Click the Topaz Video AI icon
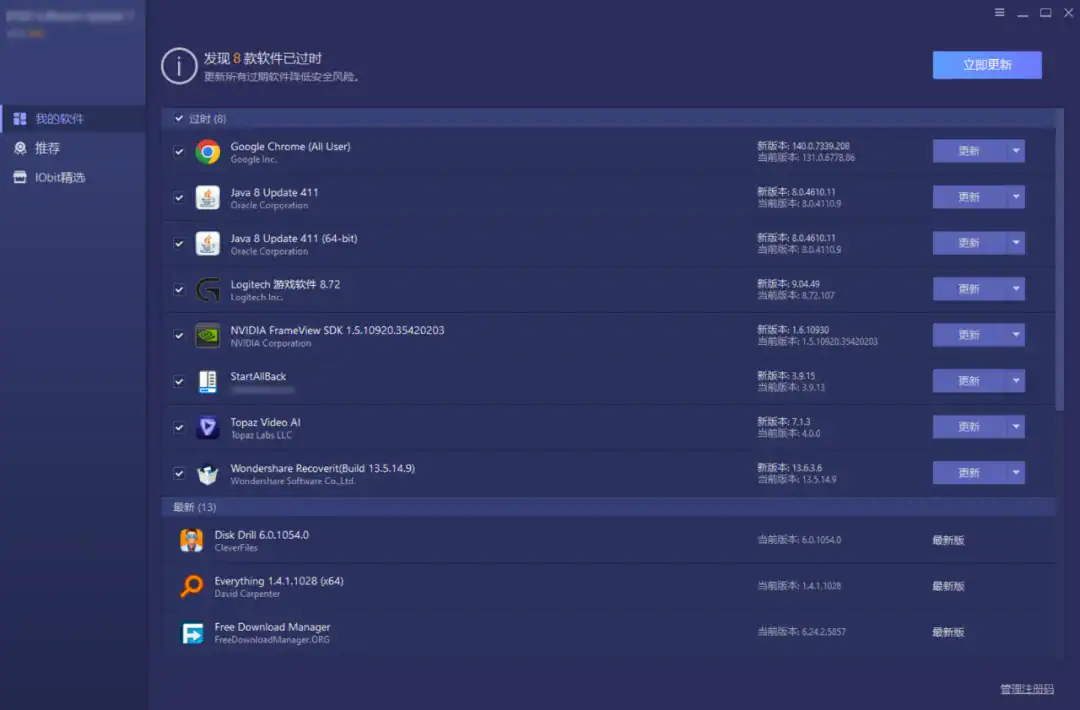1080x710 pixels. [x=207, y=427]
